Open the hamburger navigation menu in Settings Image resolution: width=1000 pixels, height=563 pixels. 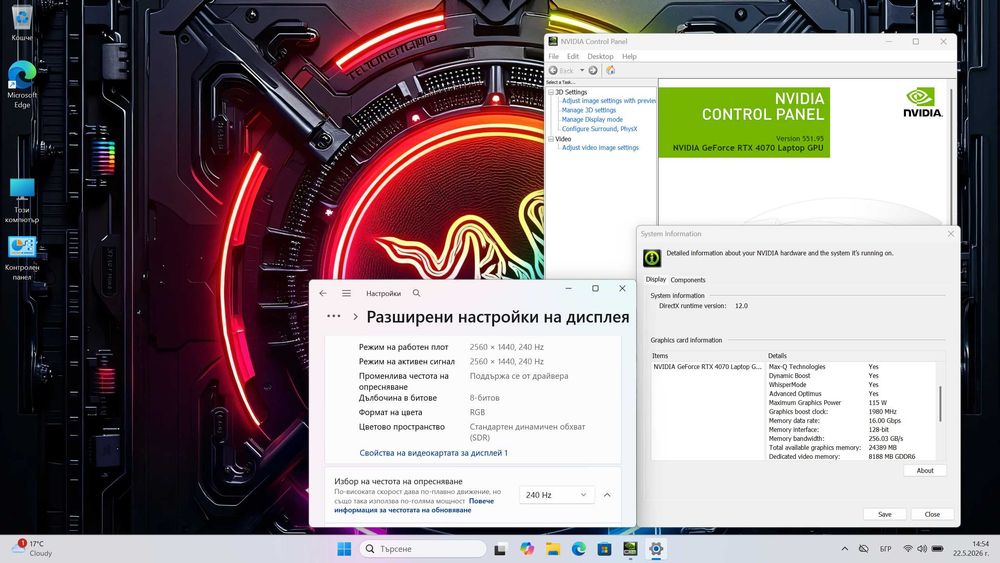(346, 293)
